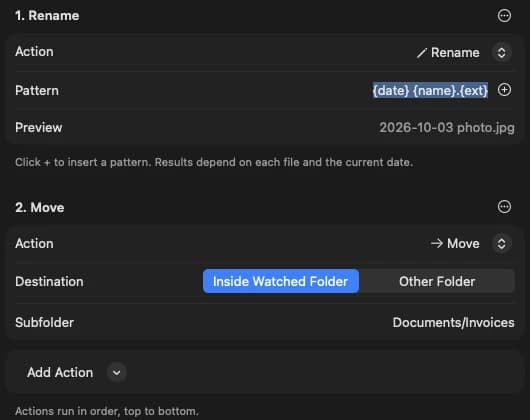Click the Pattern field with {date} {name}.{ext}
This screenshot has height=420, width=530.
pos(430,90)
